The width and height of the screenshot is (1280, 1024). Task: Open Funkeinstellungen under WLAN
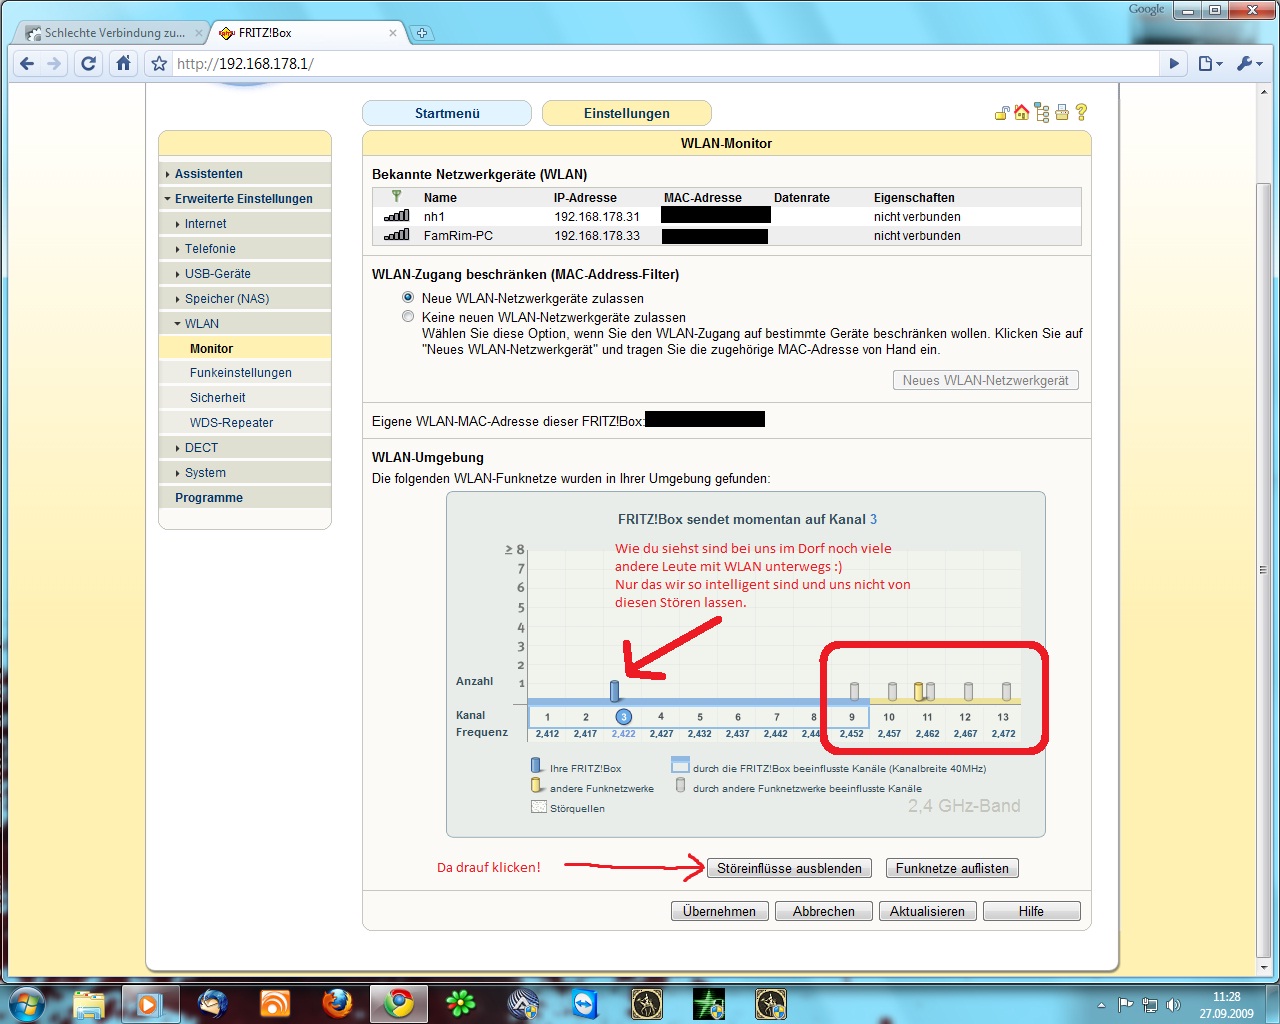pos(241,373)
